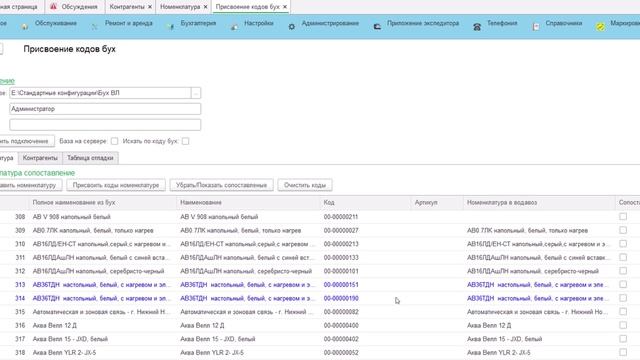Click Очистить коды button
Image resolution: width=640 pixels, height=360 pixels.
[x=305, y=185]
